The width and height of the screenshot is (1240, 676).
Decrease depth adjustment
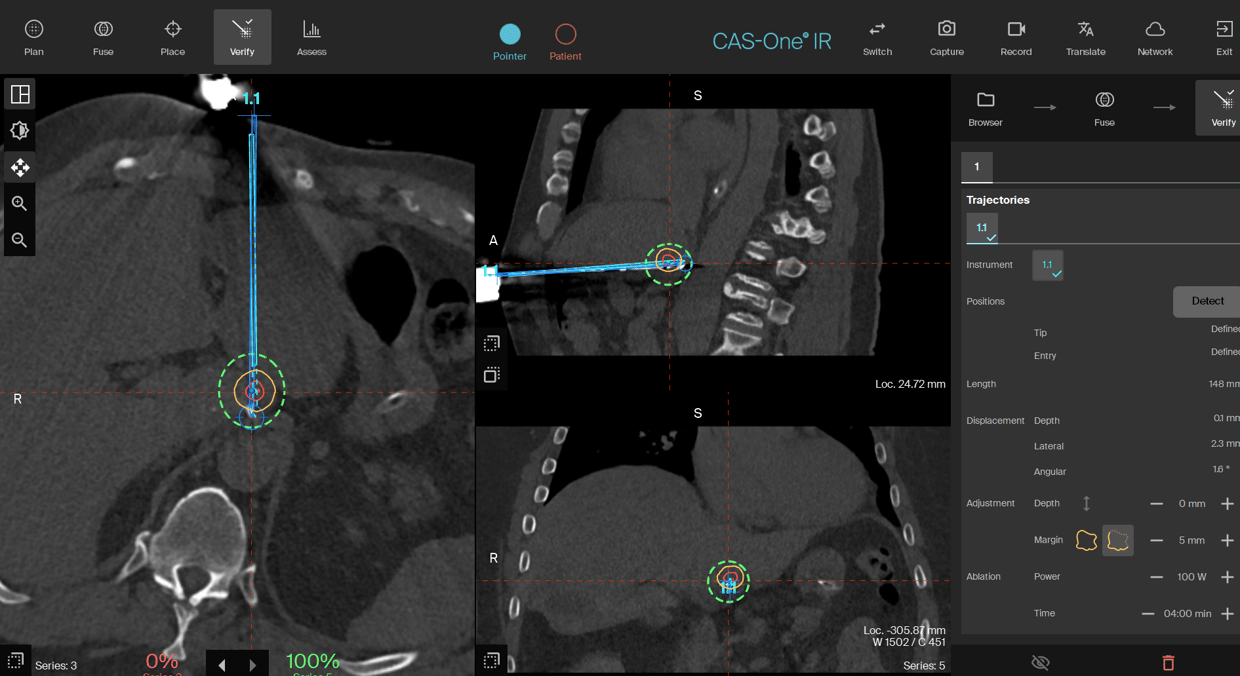[x=1156, y=504]
